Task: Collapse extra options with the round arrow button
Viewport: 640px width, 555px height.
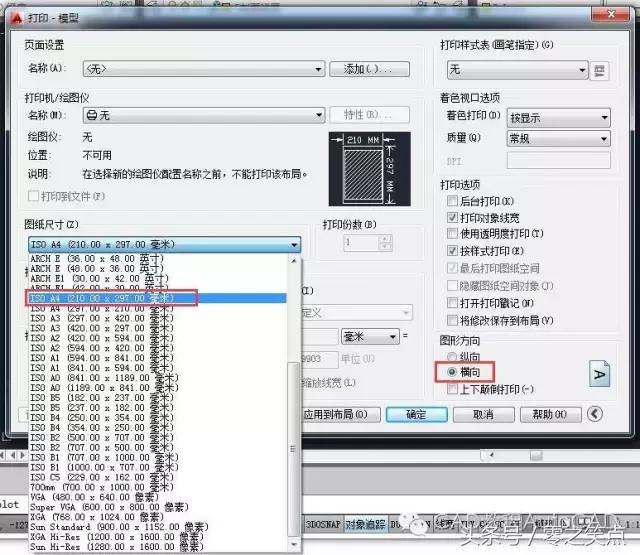Action: pos(595,414)
